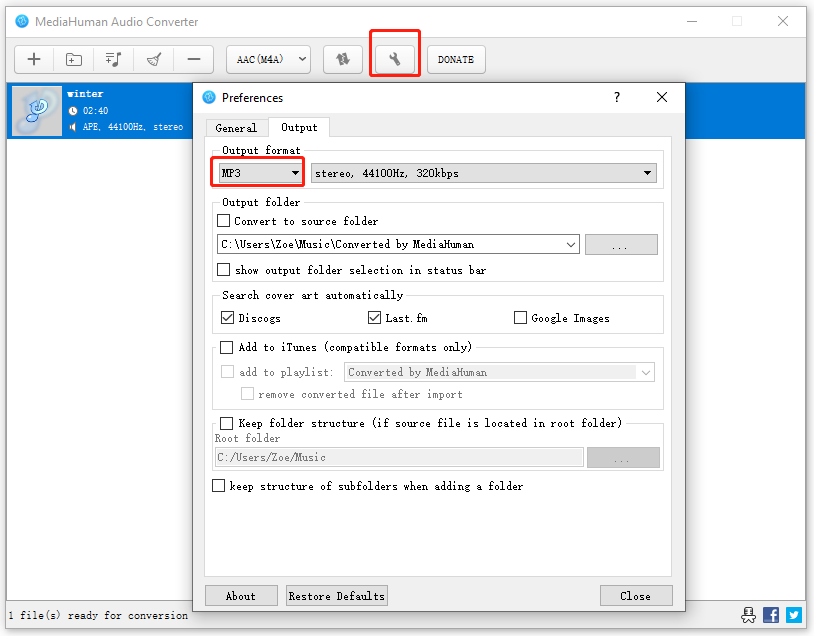The image size is (814, 636).
Task: Check Add to iTunes option
Action: pos(227,347)
